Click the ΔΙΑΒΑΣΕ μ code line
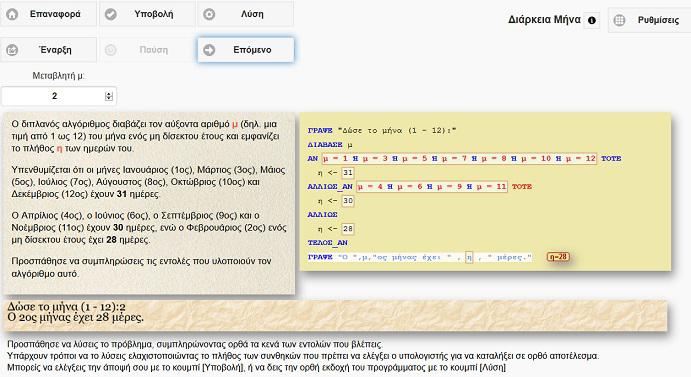 click(330, 145)
